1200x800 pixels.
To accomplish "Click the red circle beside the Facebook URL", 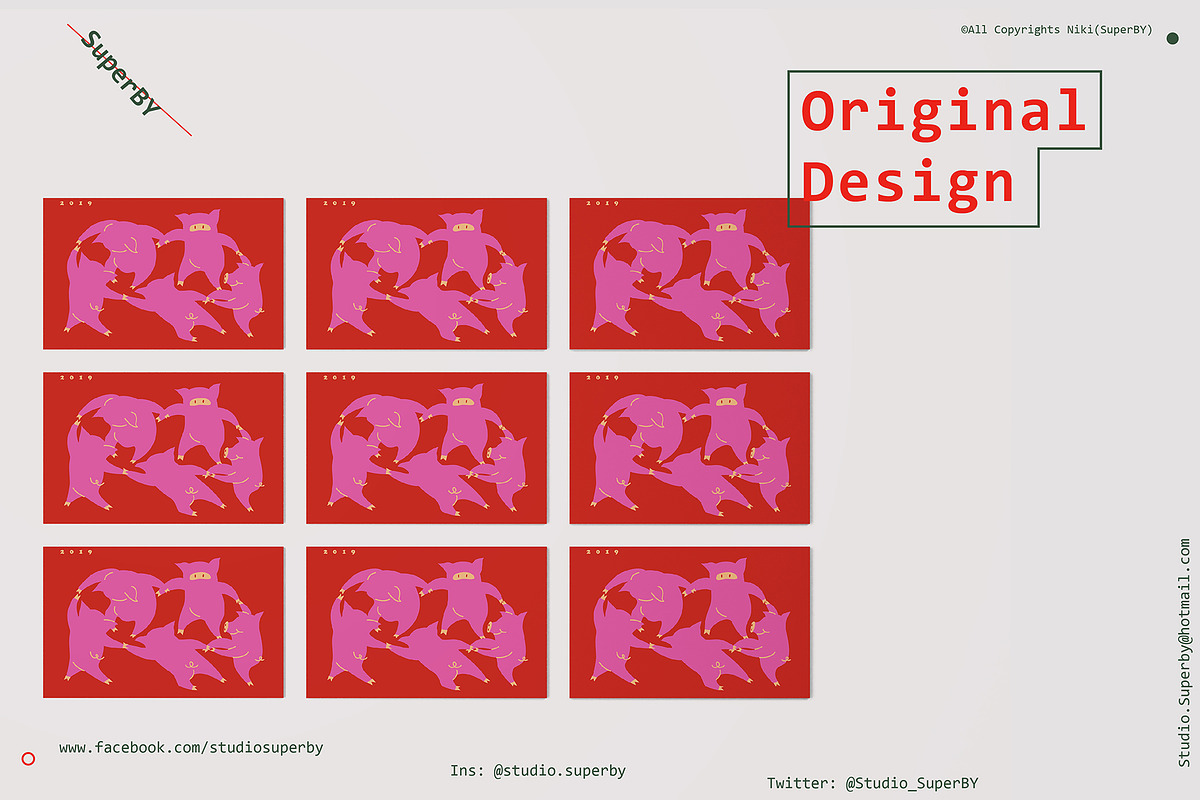I will [28, 759].
